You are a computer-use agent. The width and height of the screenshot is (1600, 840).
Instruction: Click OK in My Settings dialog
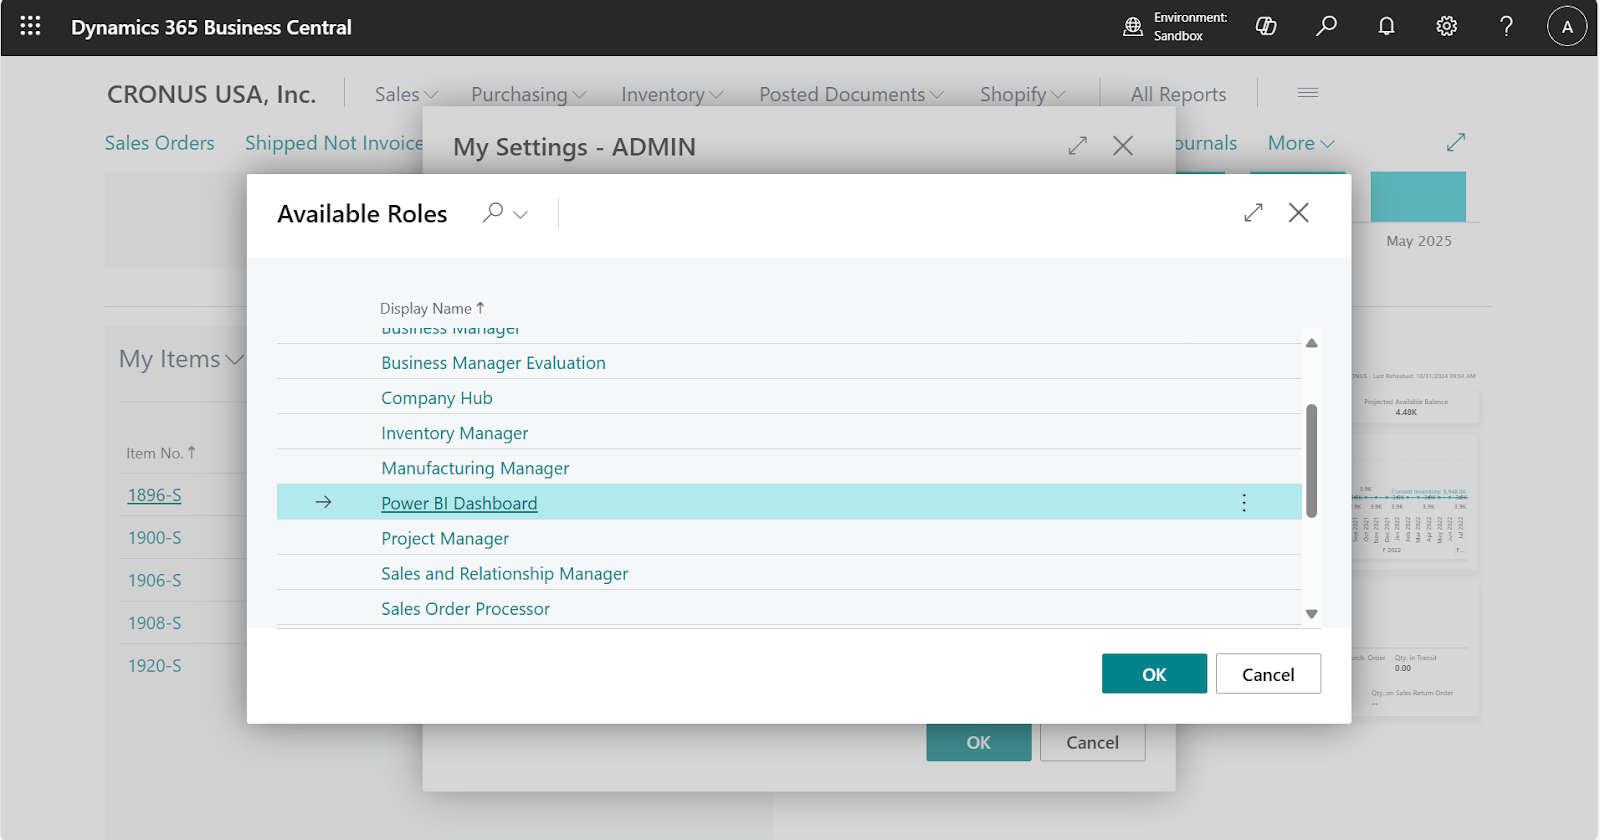click(x=978, y=742)
